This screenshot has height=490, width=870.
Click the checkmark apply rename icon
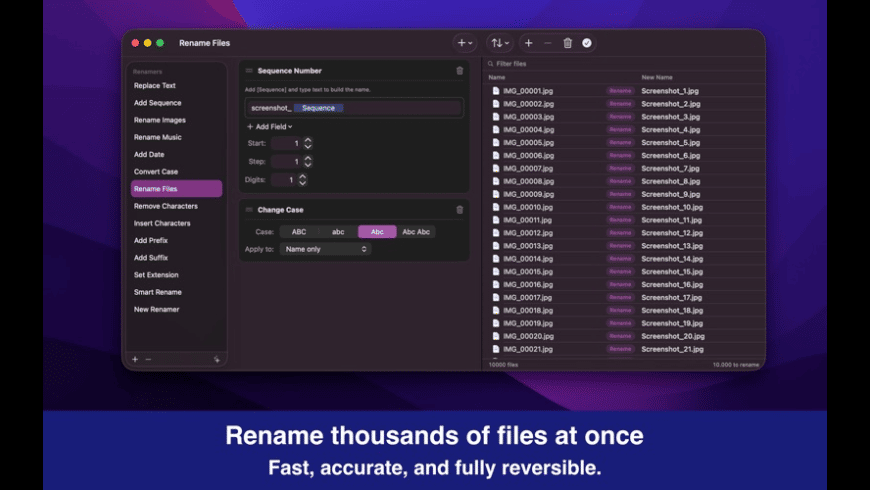pyautogui.click(x=586, y=43)
